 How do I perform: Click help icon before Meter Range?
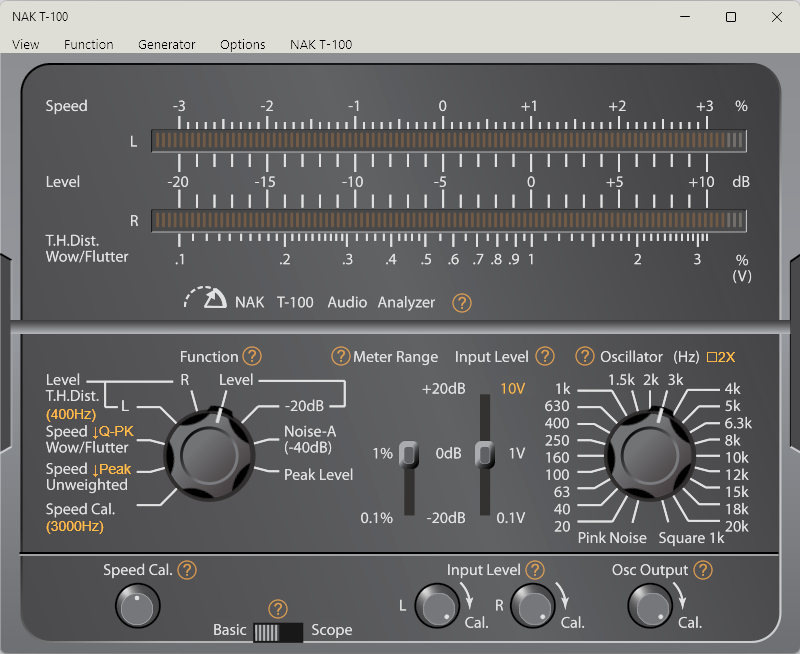point(341,356)
